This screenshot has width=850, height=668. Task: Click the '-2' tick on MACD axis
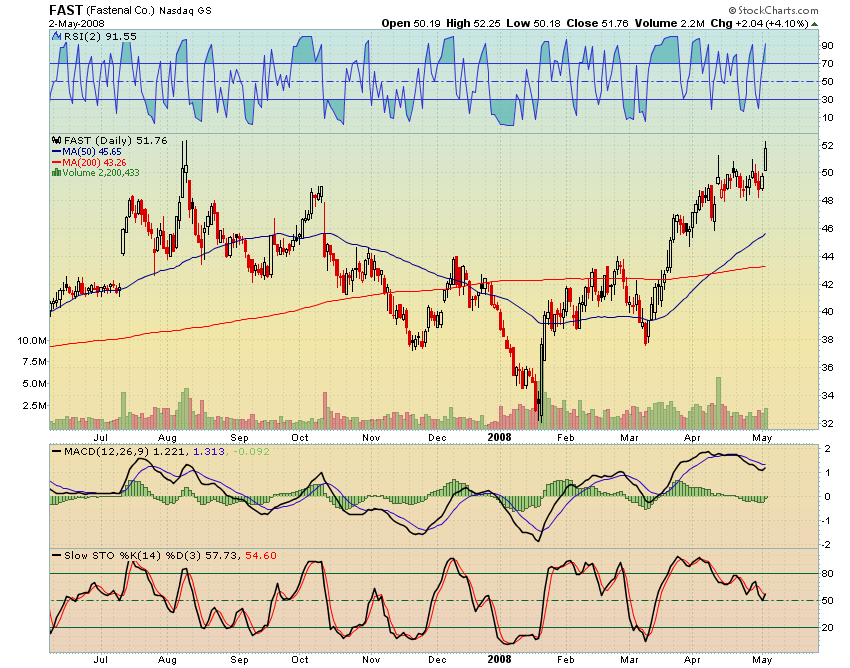pos(826,544)
